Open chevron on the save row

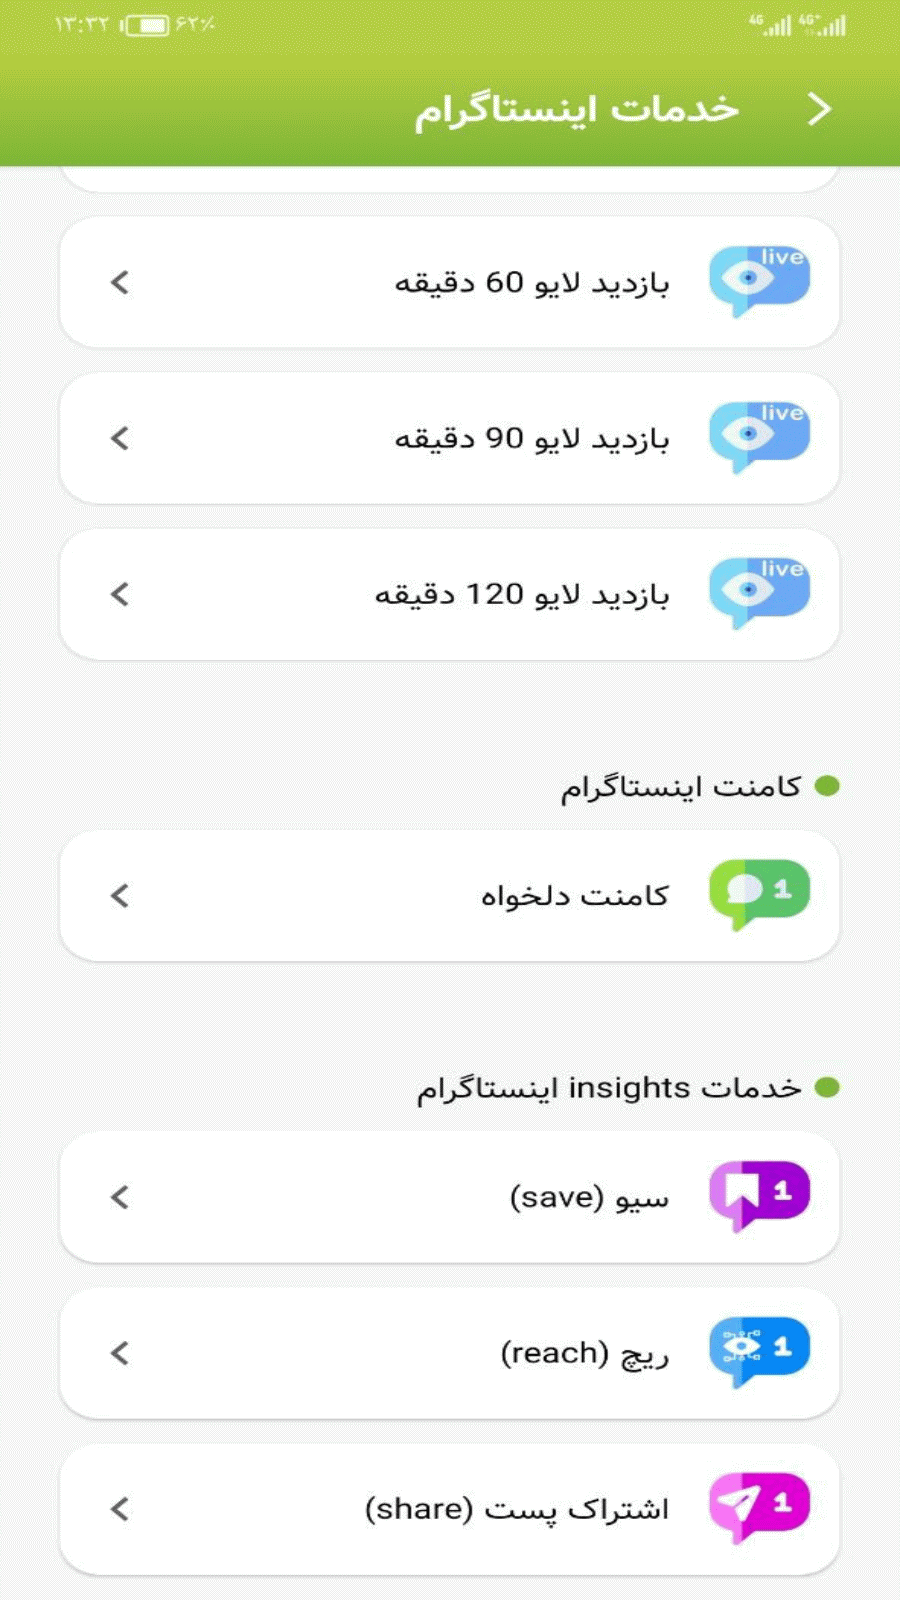coord(120,1197)
